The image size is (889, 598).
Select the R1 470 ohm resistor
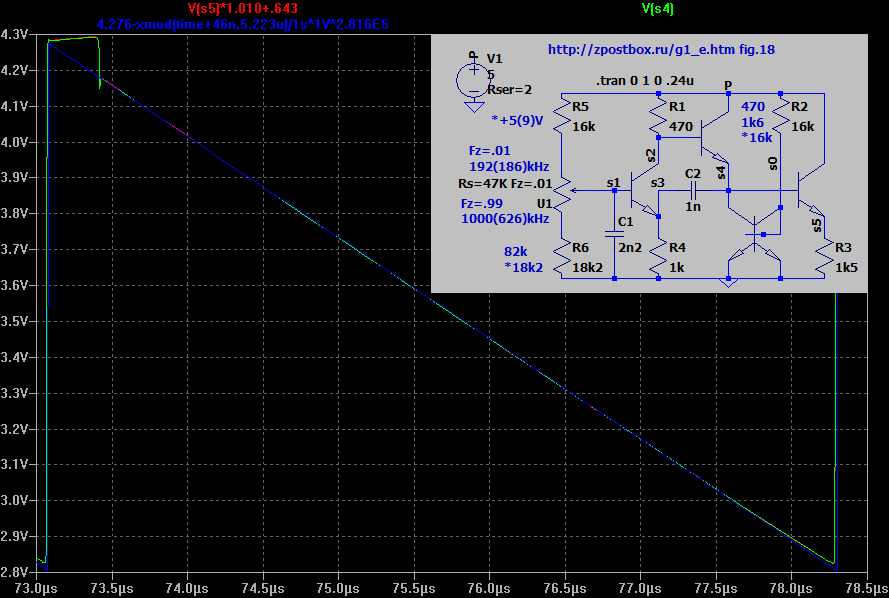tap(658, 121)
